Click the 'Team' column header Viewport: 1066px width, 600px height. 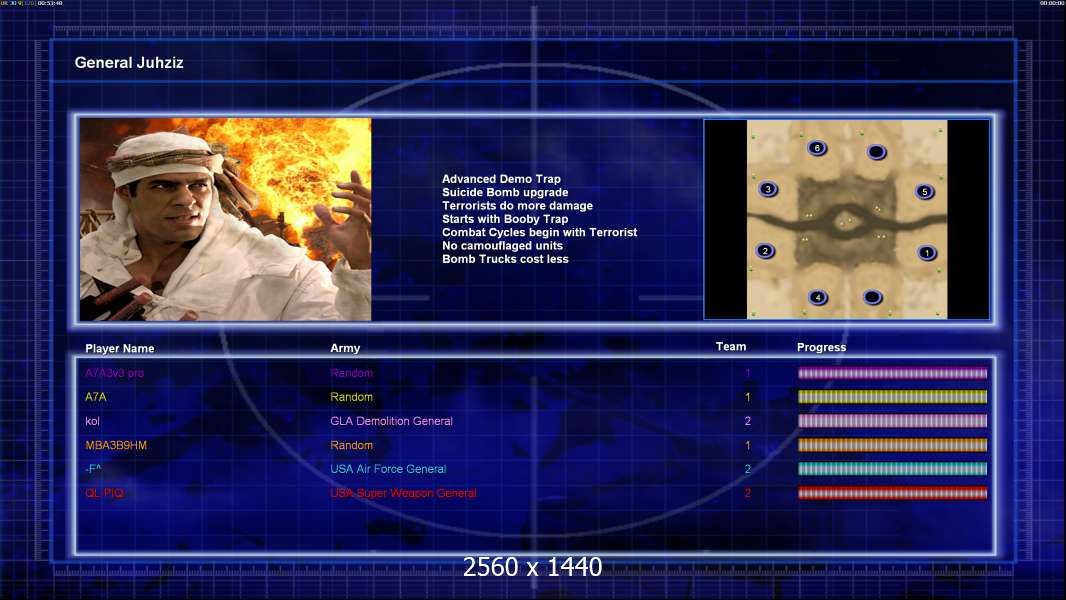(731, 347)
